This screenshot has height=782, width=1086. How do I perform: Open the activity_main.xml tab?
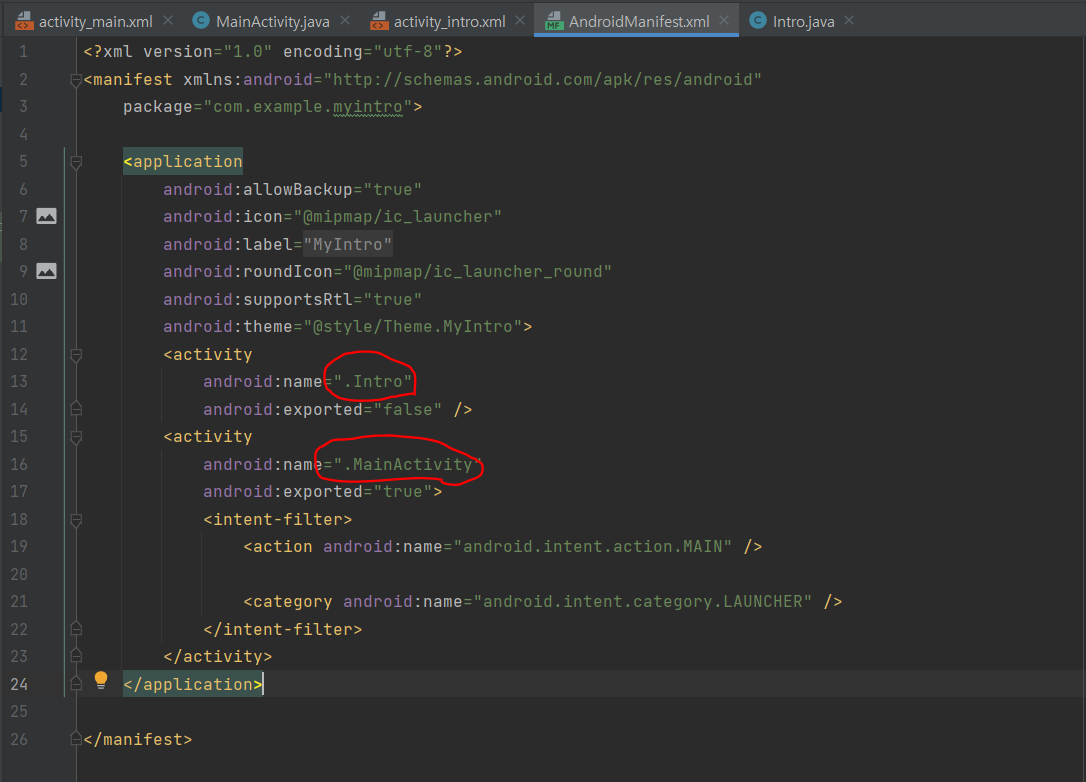pyautogui.click(x=97, y=21)
